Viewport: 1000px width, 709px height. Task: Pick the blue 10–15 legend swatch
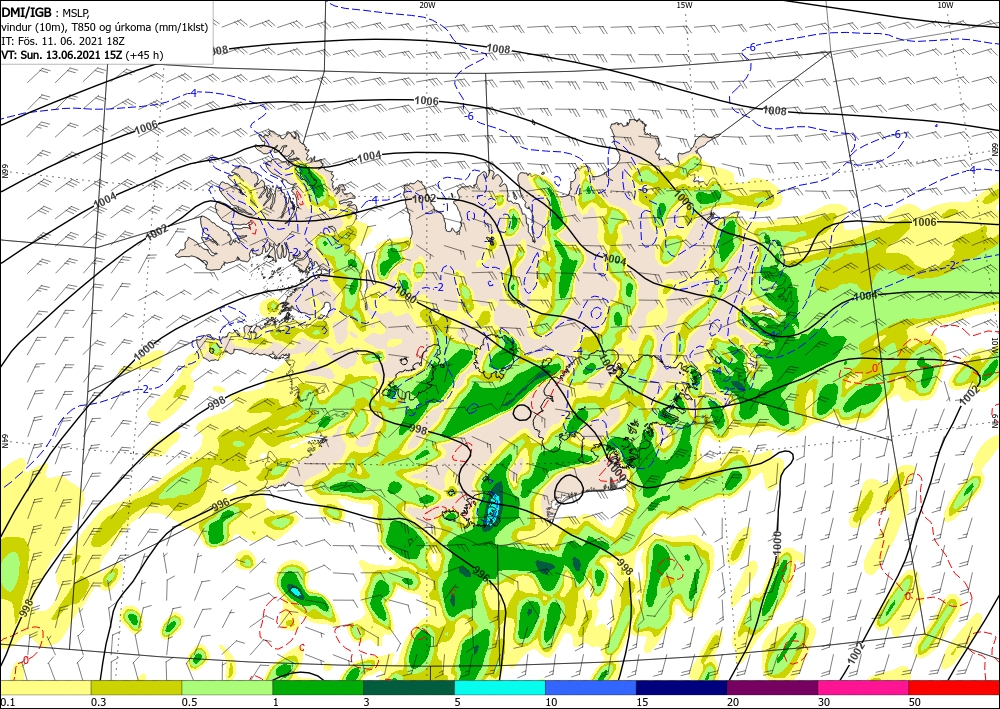tap(591, 687)
